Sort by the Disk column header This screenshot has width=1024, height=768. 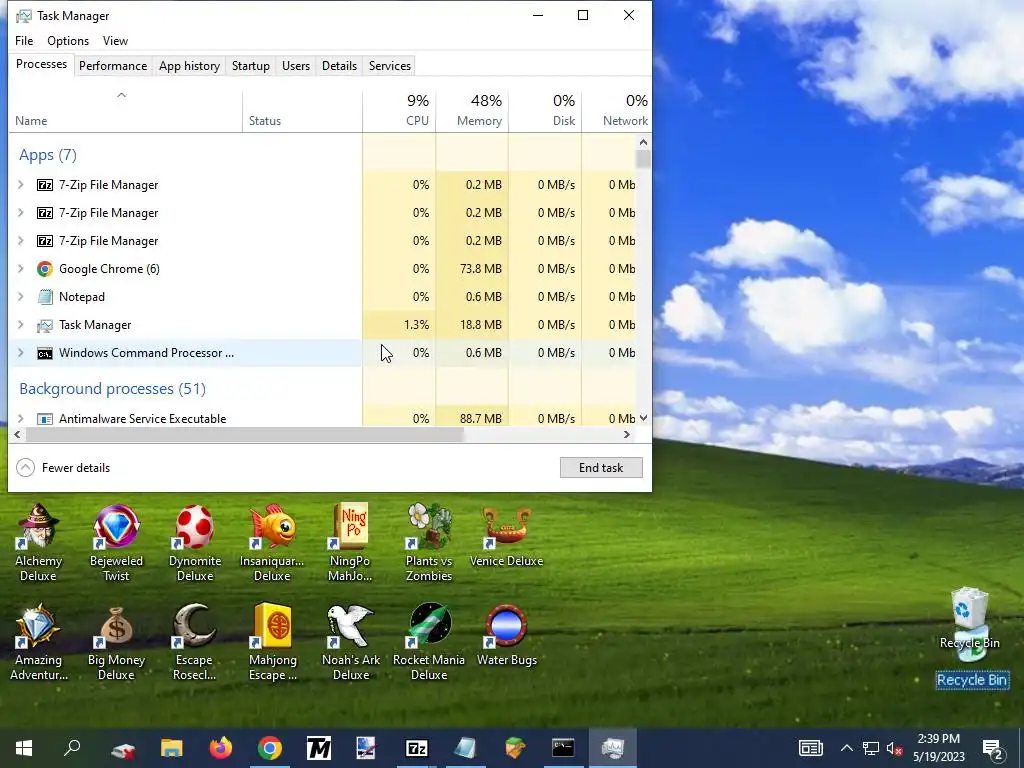point(545,111)
